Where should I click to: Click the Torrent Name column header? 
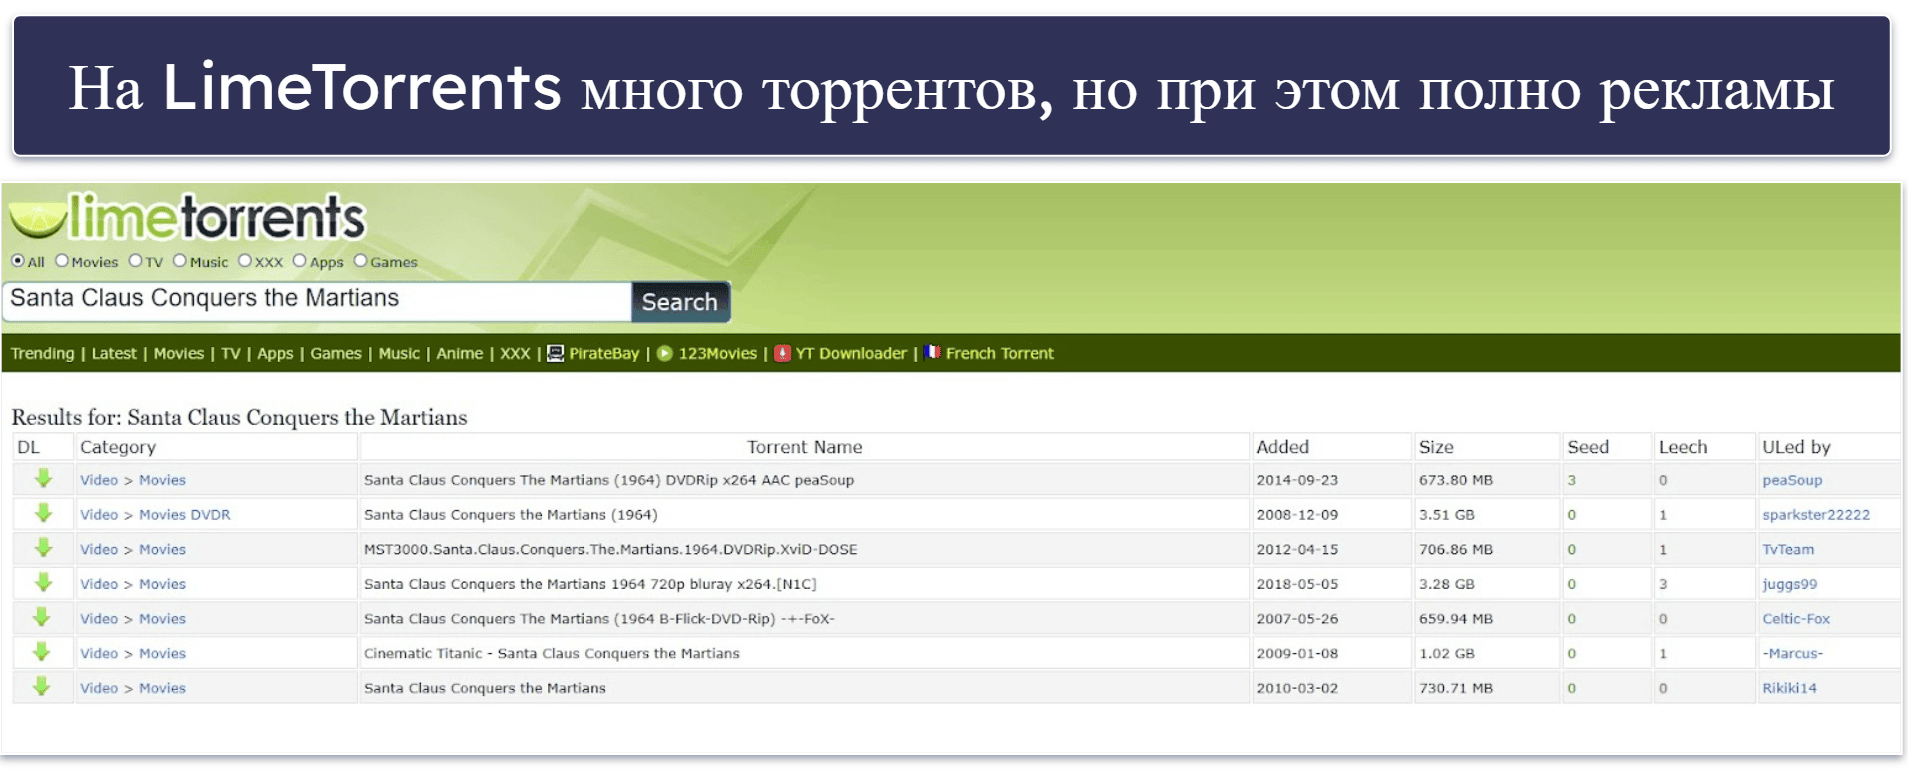tap(805, 447)
